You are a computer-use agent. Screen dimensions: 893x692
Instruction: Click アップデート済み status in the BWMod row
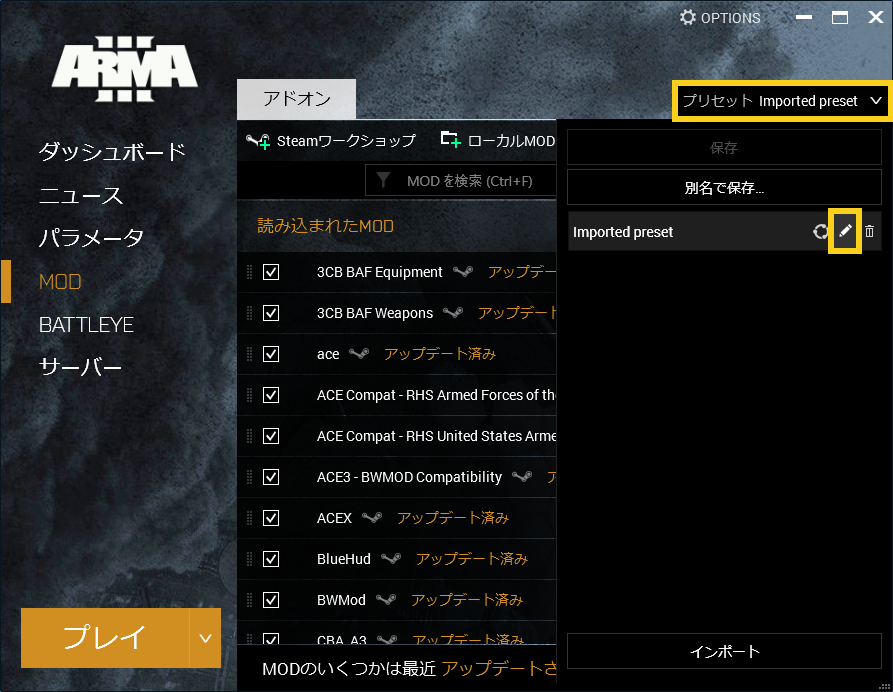pyautogui.click(x=466, y=600)
